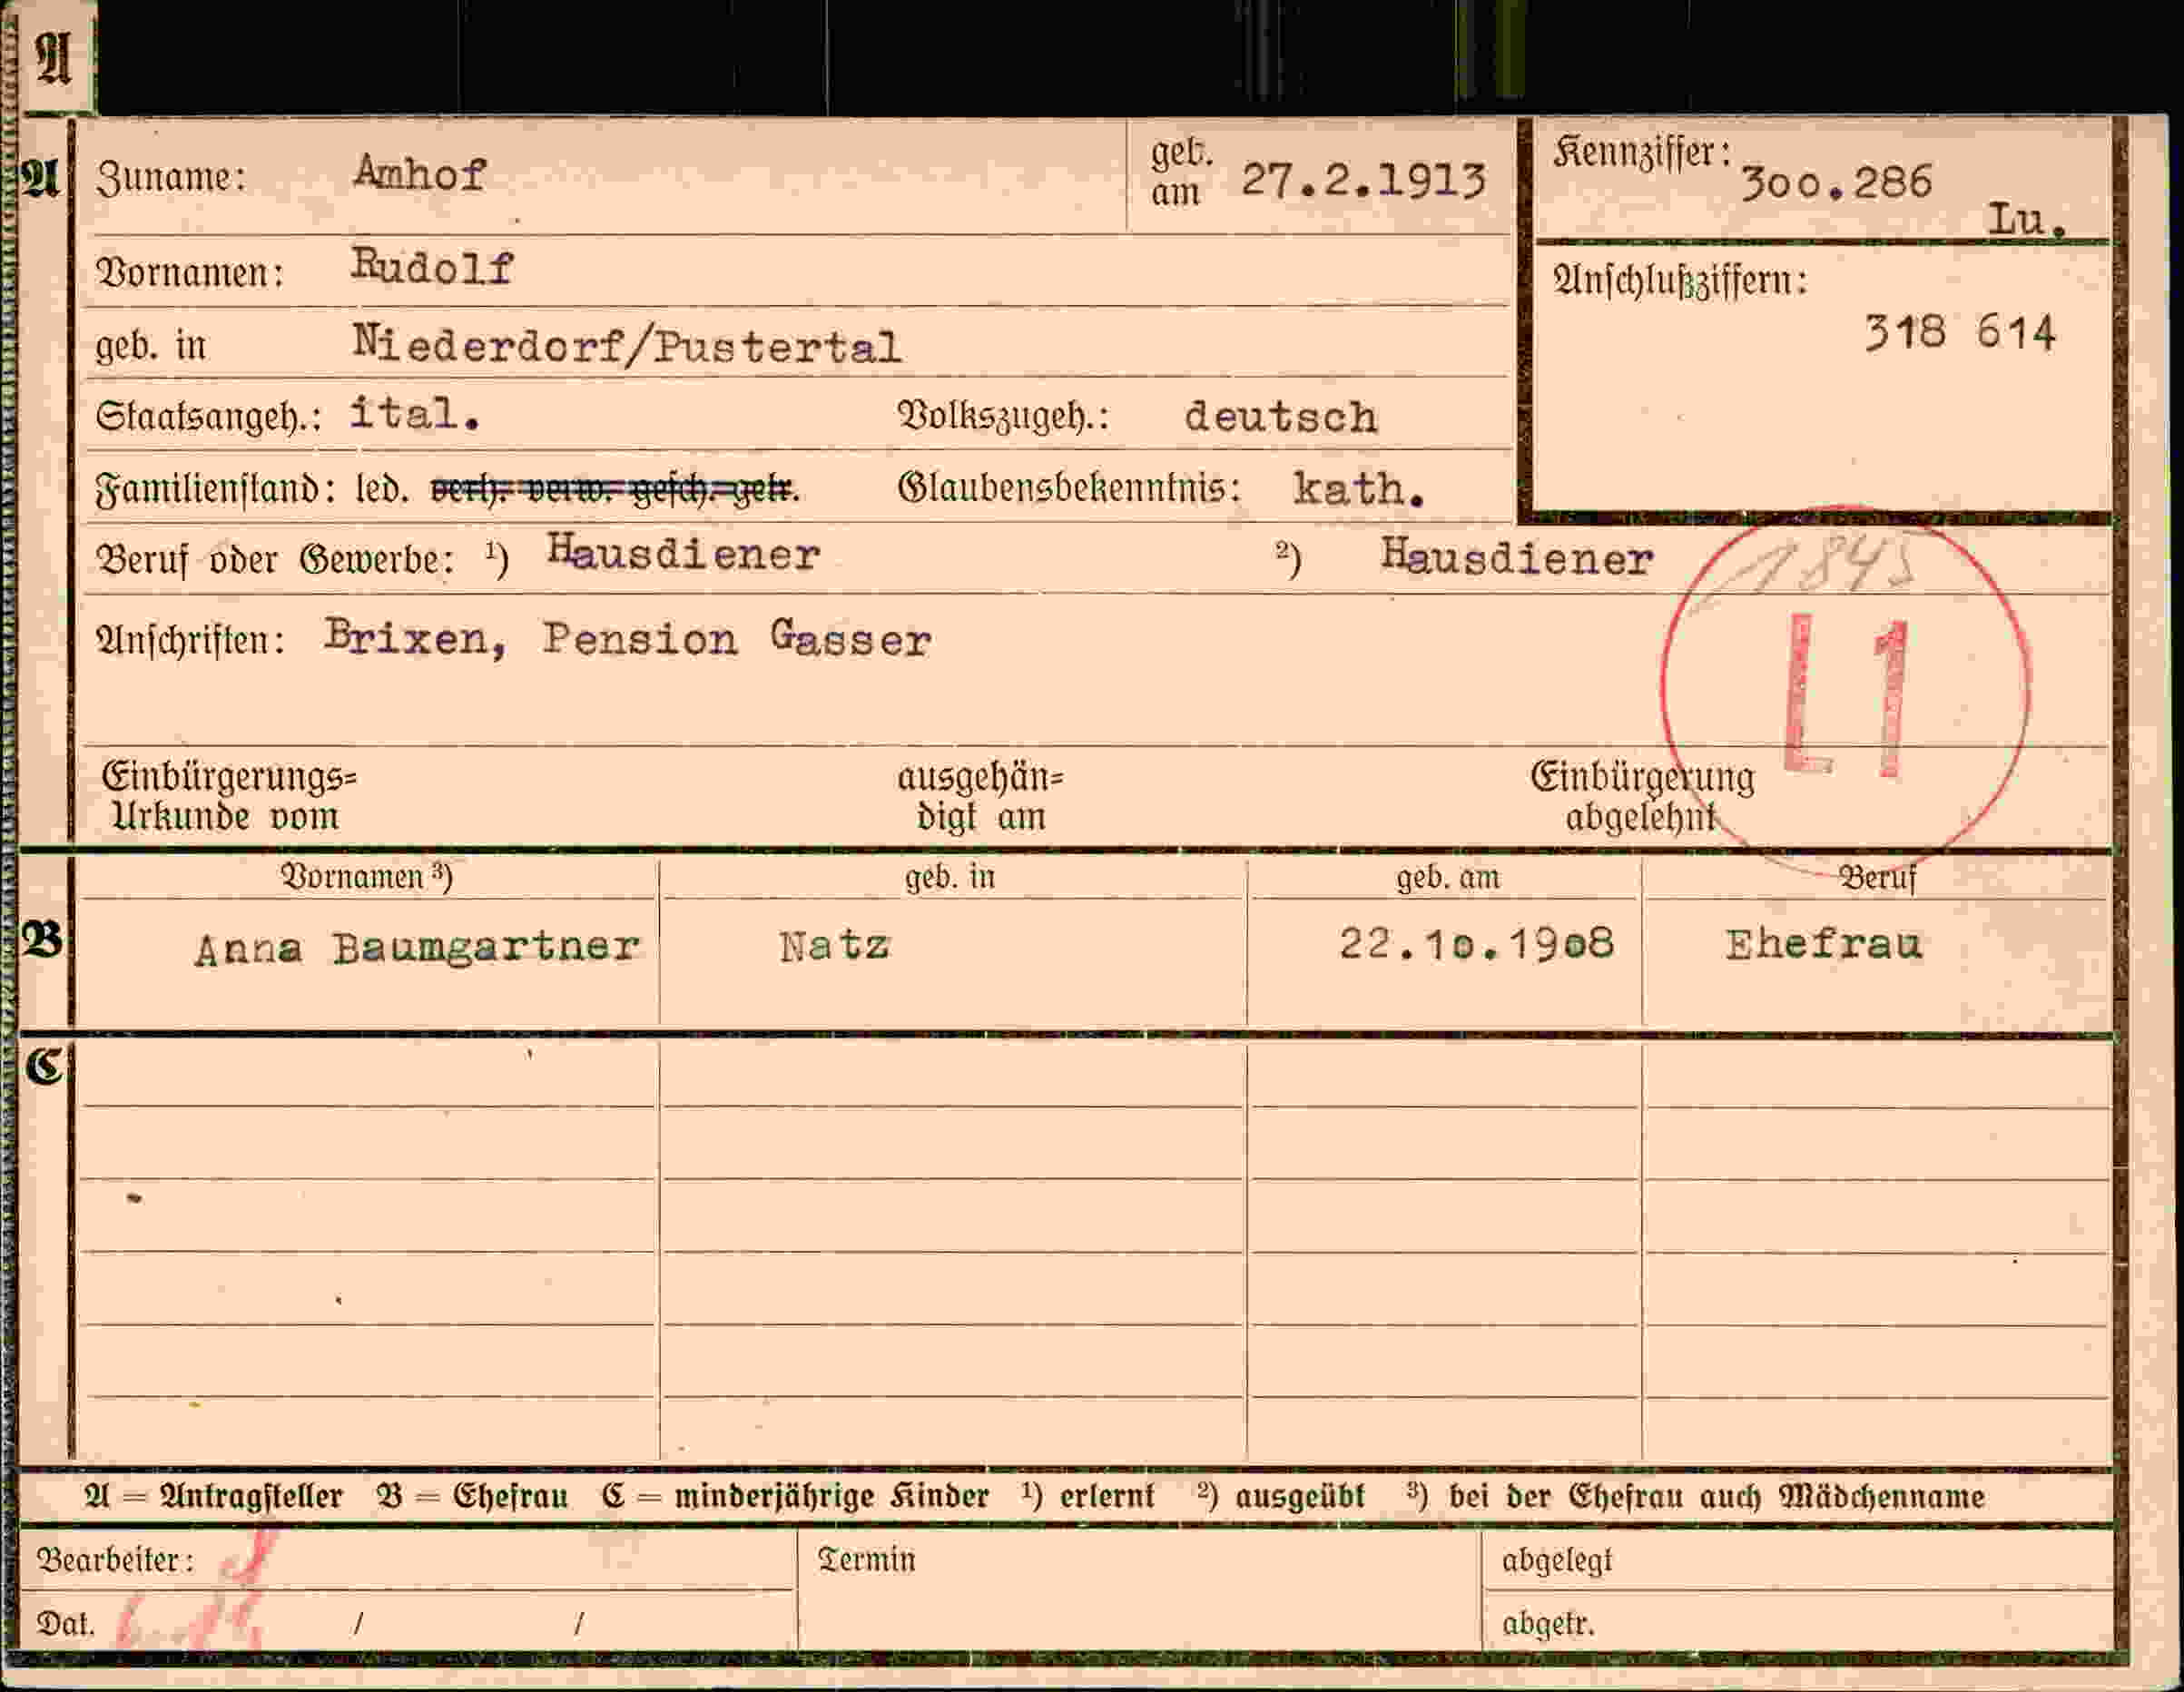Click the red circular "L1" stamp
This screenshot has width=2184, height=1692.
[x=1846, y=690]
